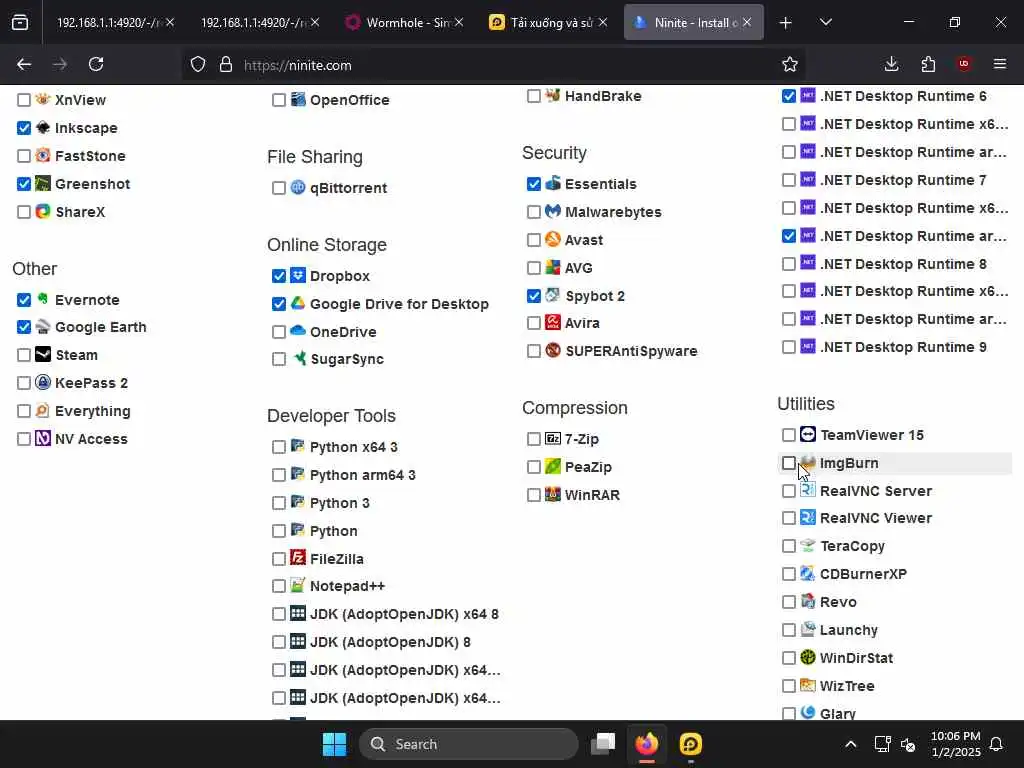
Task: Click the Avast orange icon
Action: click(x=553, y=240)
